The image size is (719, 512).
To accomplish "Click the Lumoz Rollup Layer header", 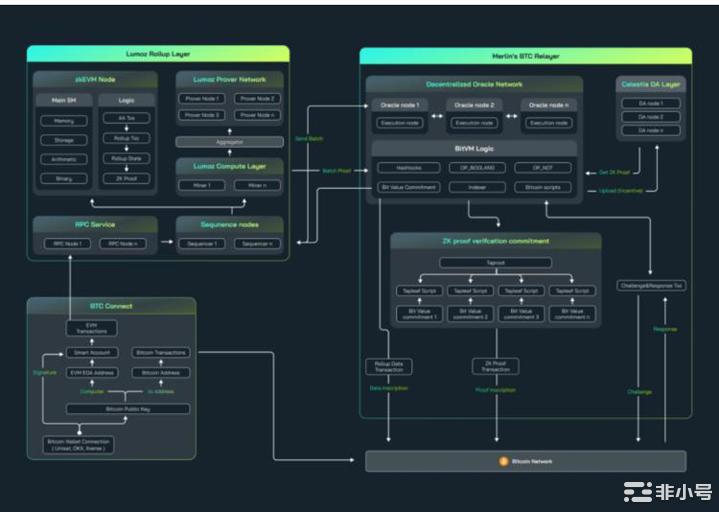I will [x=157, y=53].
